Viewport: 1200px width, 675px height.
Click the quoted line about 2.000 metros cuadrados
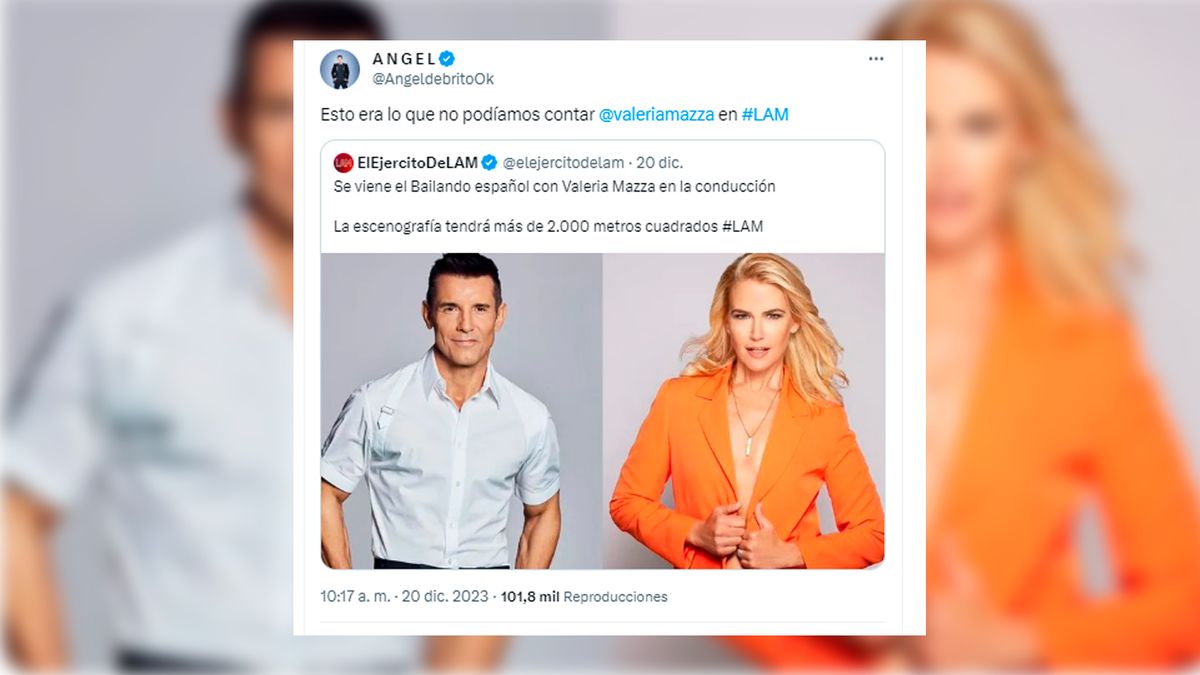pyautogui.click(x=548, y=227)
